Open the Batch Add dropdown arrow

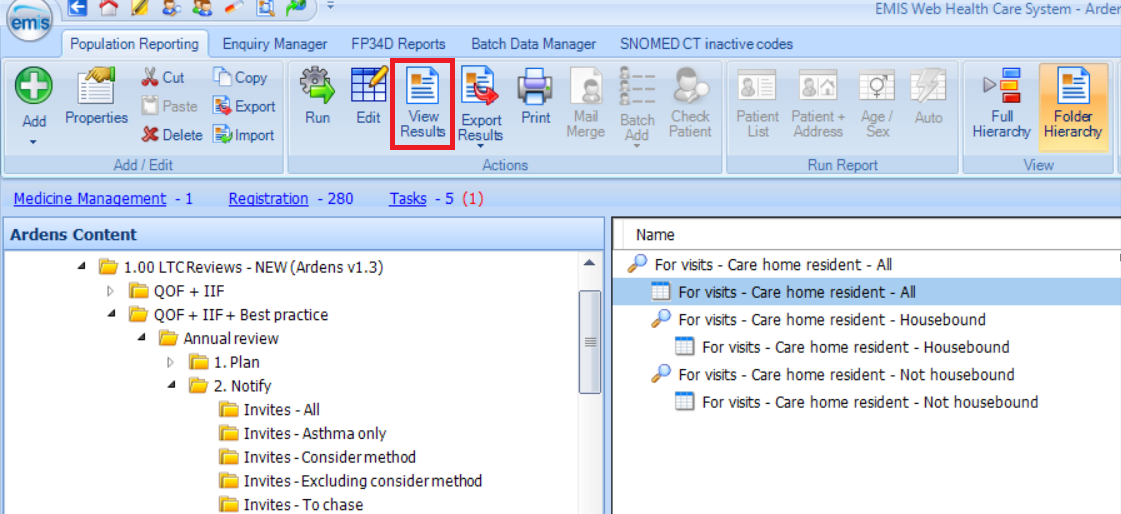[x=637, y=146]
